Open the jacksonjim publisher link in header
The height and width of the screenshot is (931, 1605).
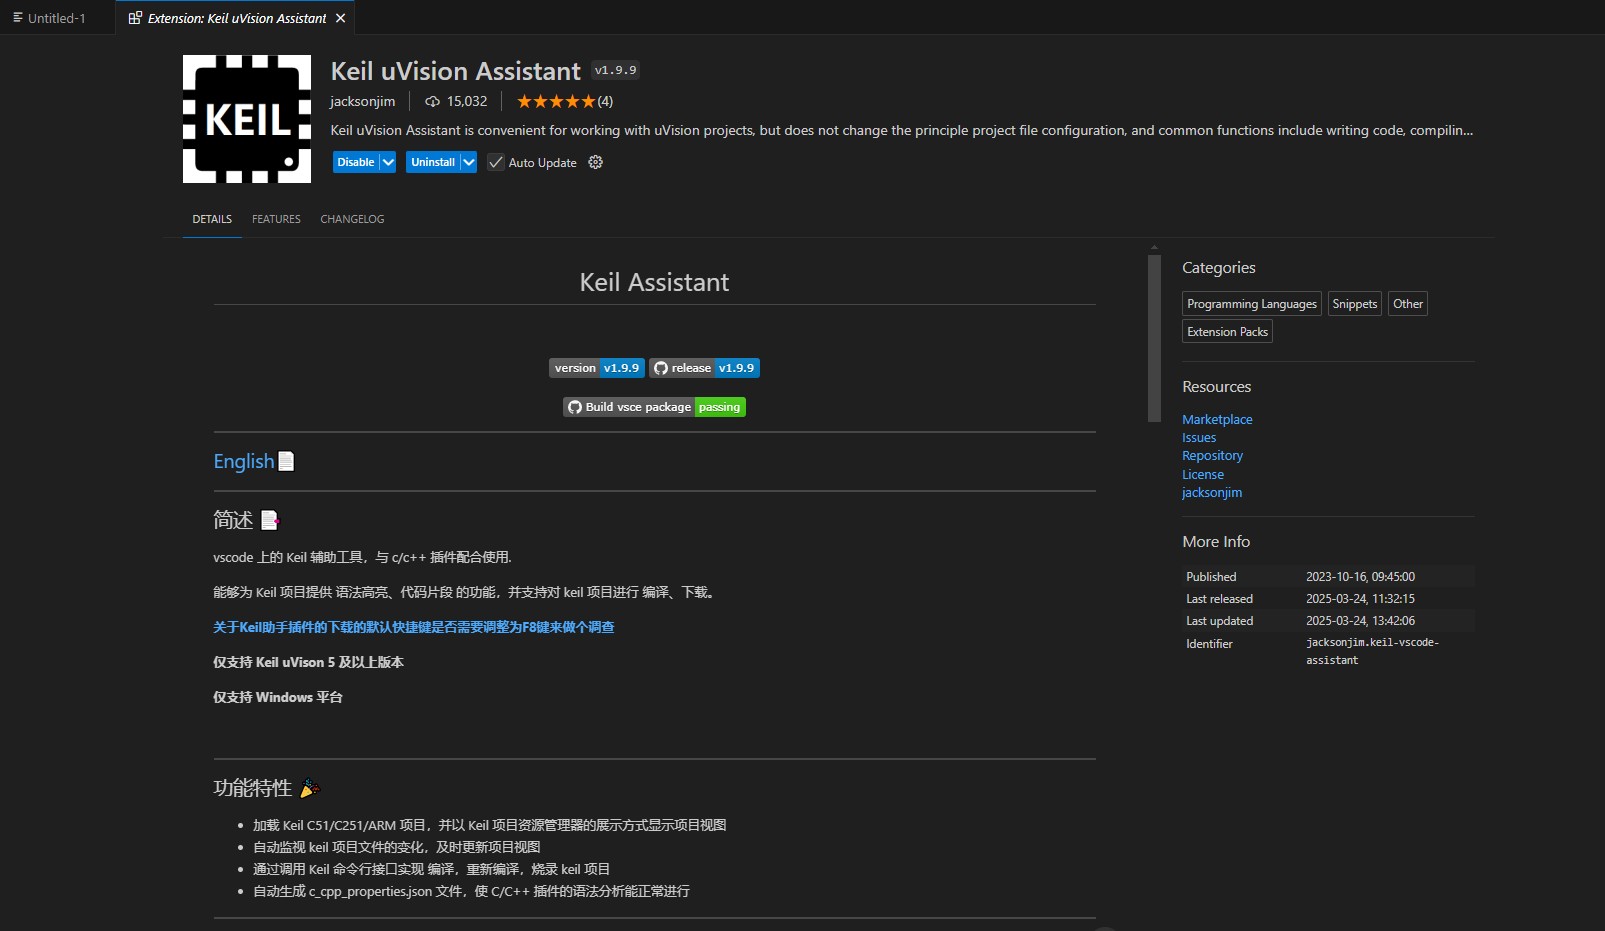362,101
